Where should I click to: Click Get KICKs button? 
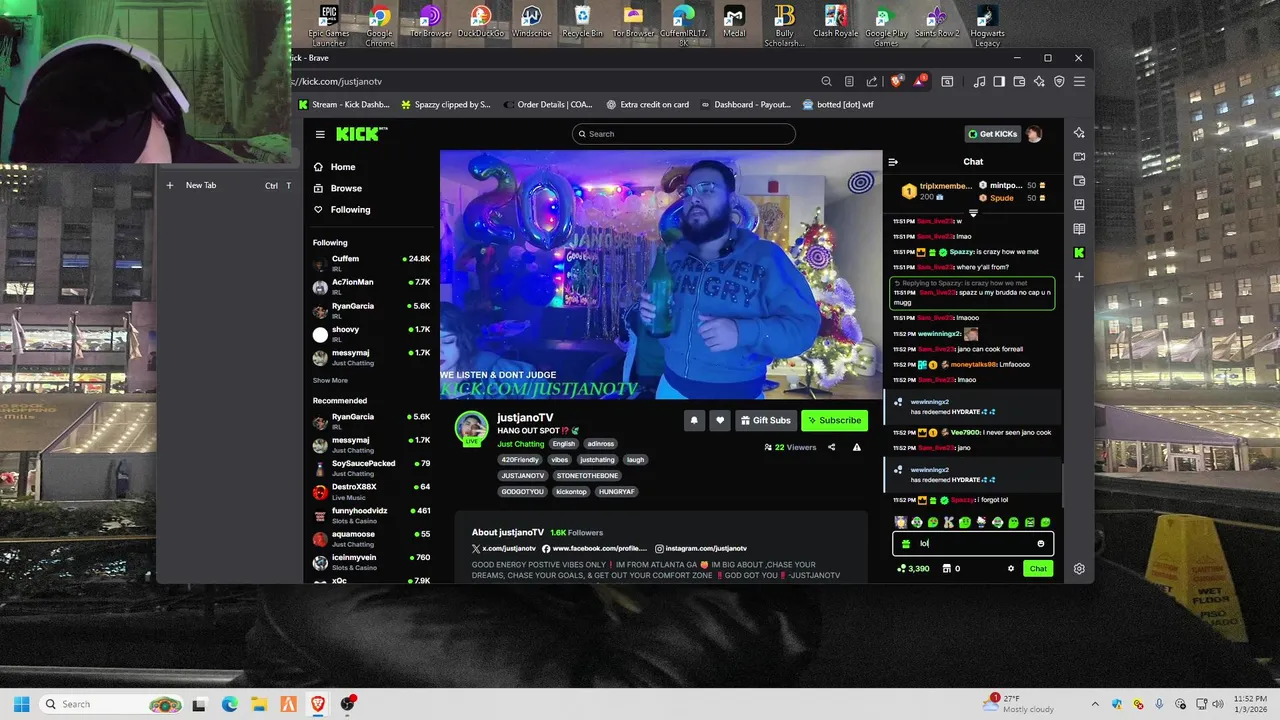tap(992, 134)
